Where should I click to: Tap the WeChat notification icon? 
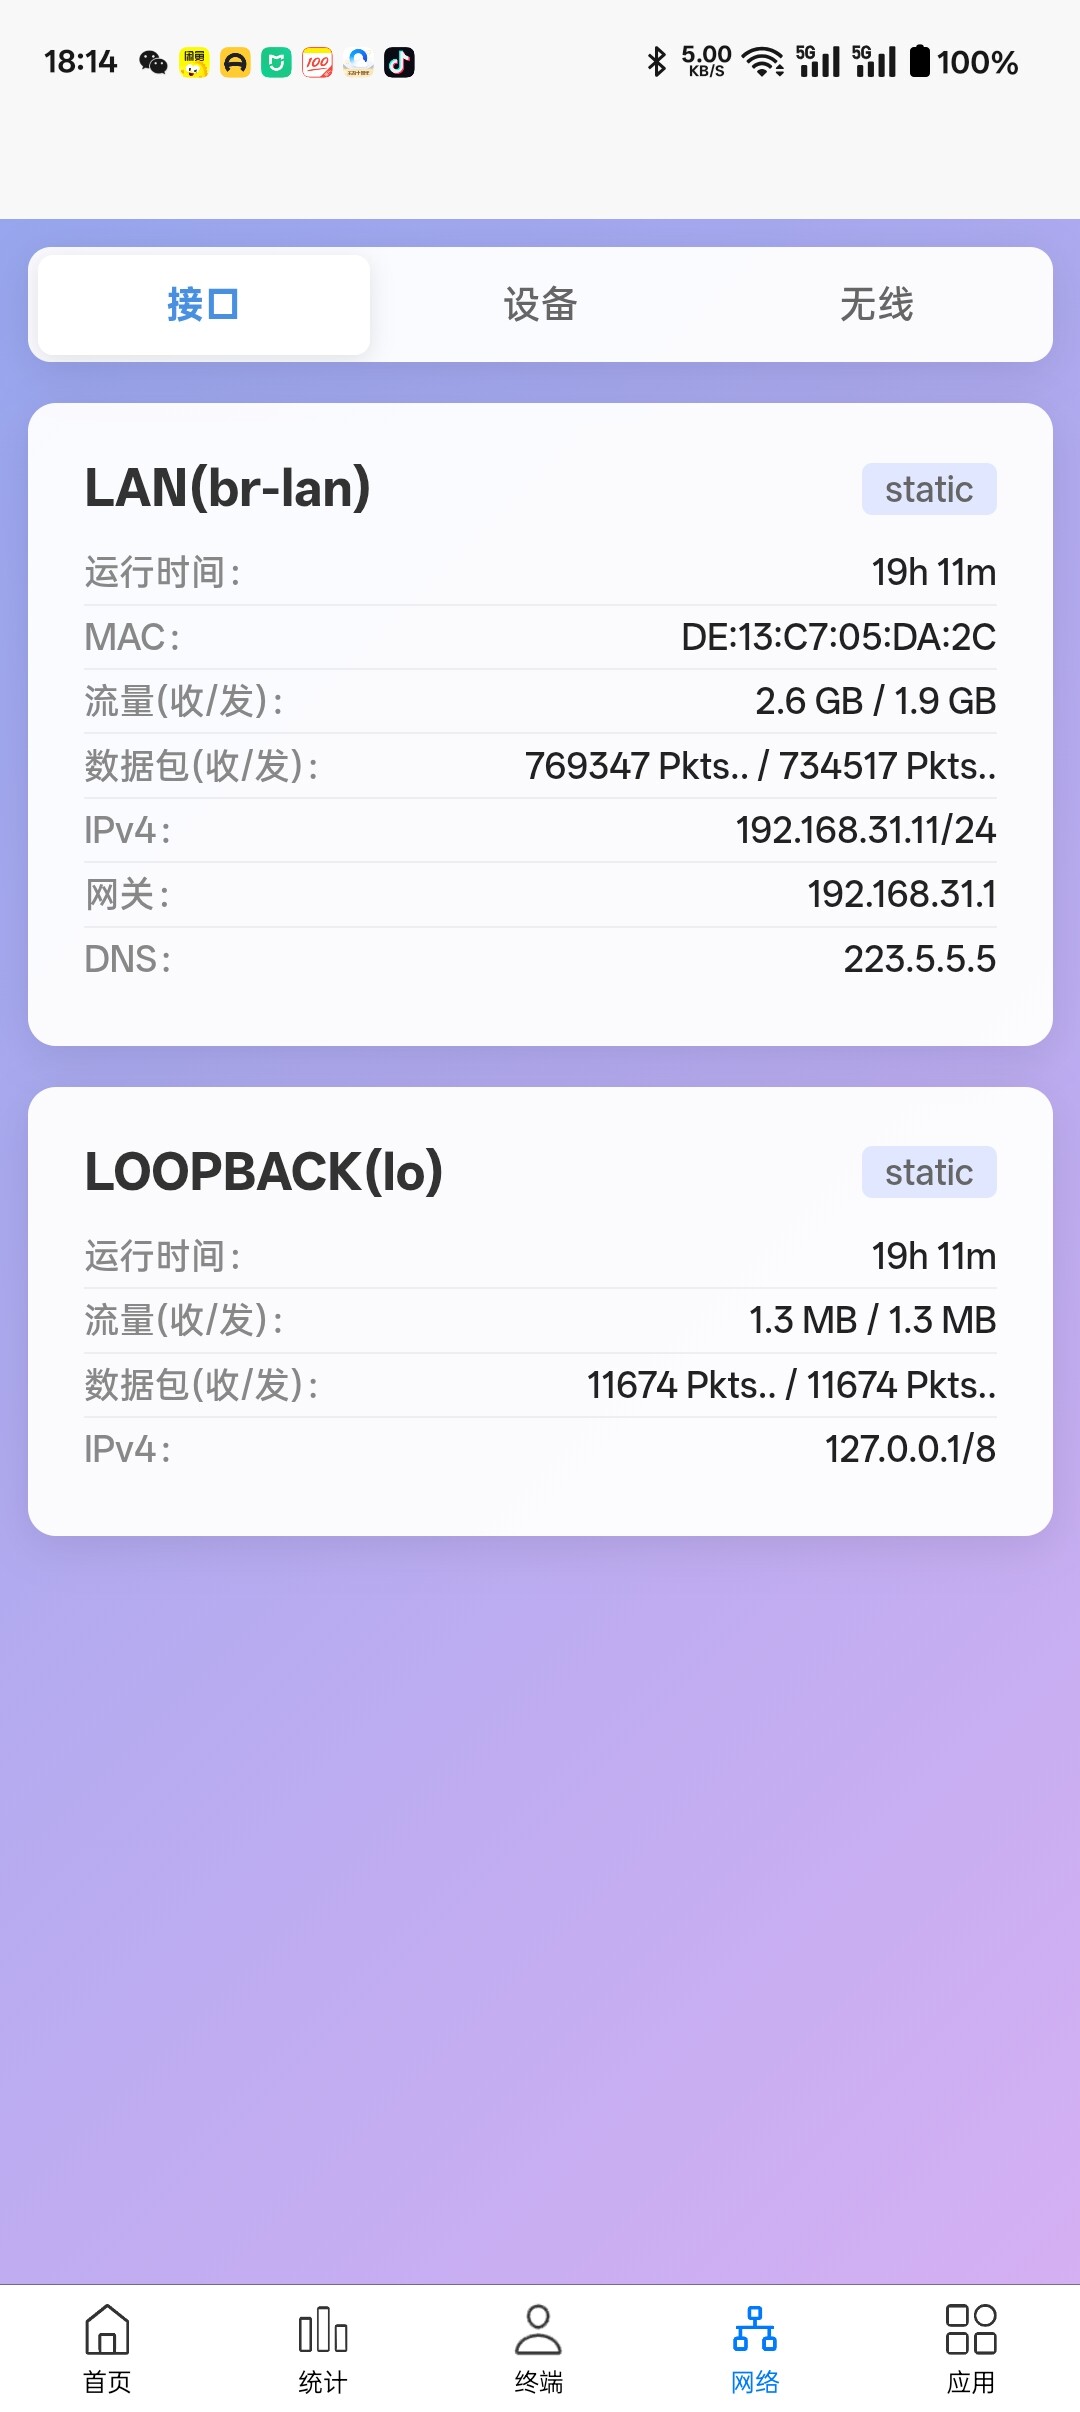point(153,63)
